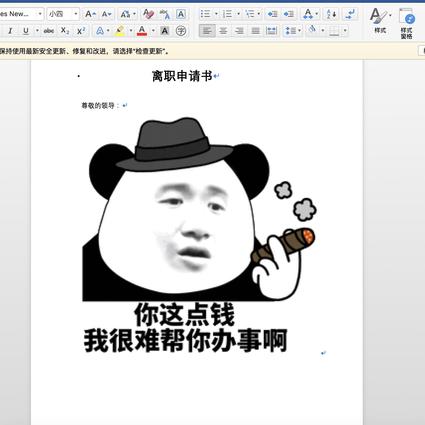Apply distributed alignment

pos(272,31)
